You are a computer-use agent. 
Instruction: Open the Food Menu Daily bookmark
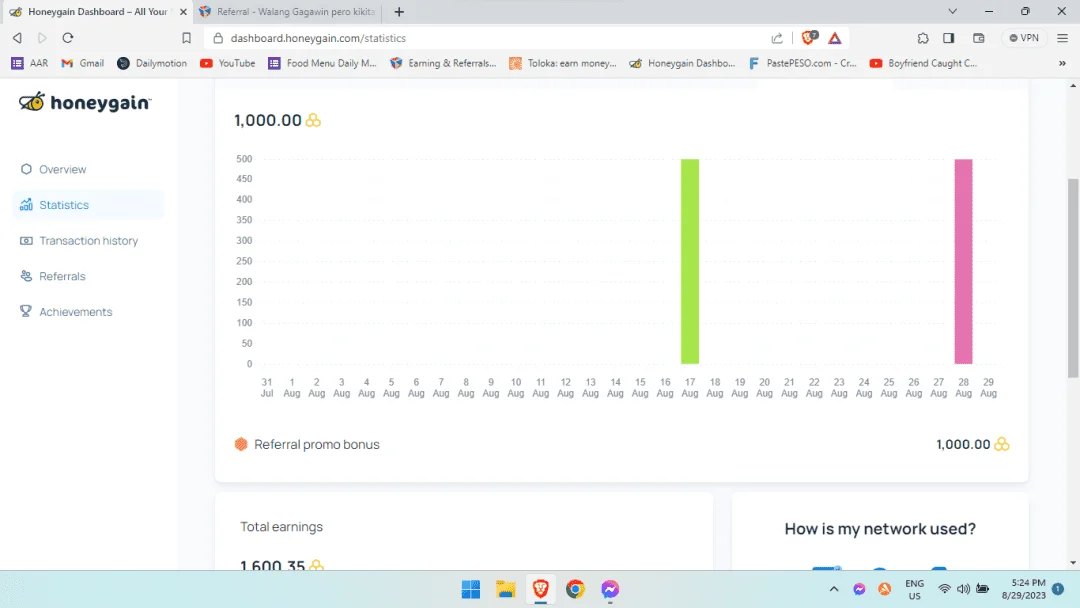pos(322,63)
